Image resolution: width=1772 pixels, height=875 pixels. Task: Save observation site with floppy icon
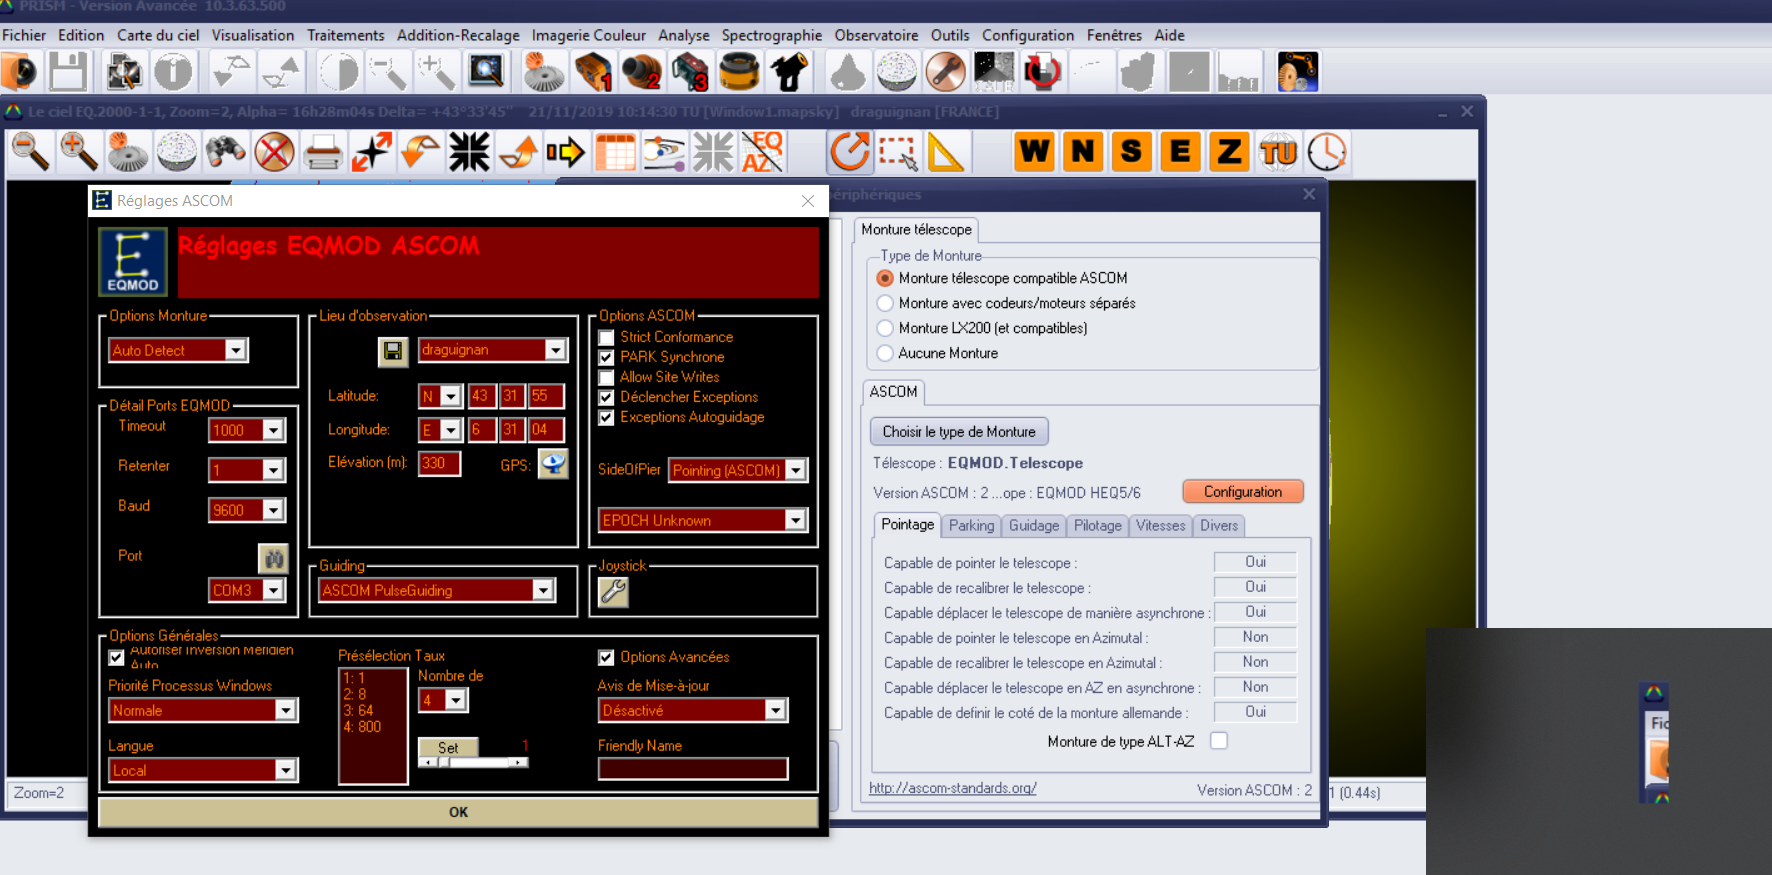(x=393, y=351)
